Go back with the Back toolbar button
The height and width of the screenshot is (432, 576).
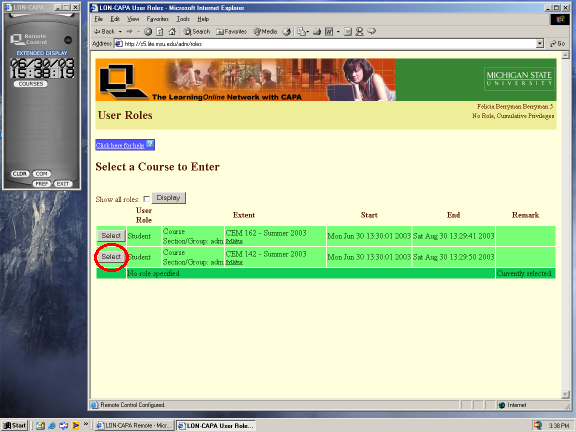tap(104, 32)
